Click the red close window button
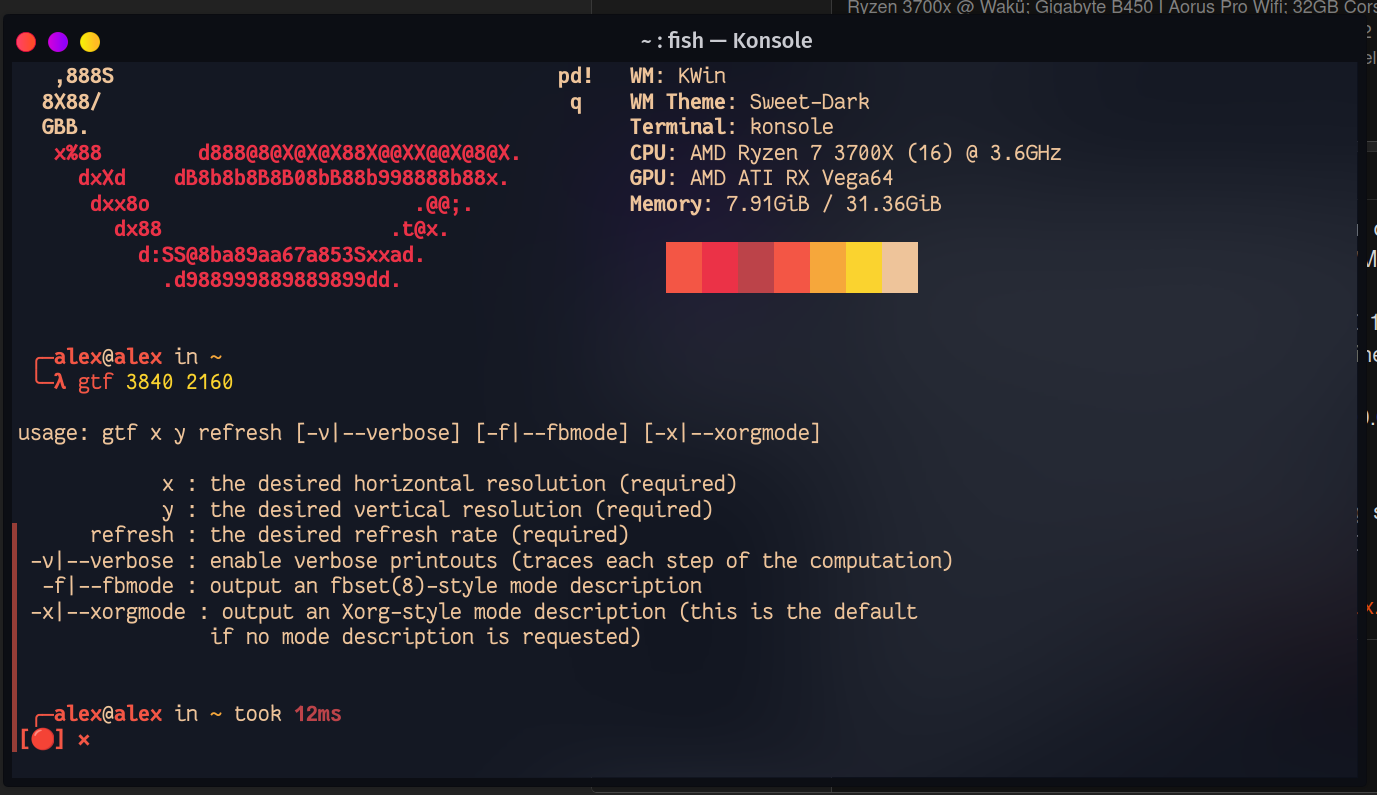The height and width of the screenshot is (795, 1377). [26, 42]
